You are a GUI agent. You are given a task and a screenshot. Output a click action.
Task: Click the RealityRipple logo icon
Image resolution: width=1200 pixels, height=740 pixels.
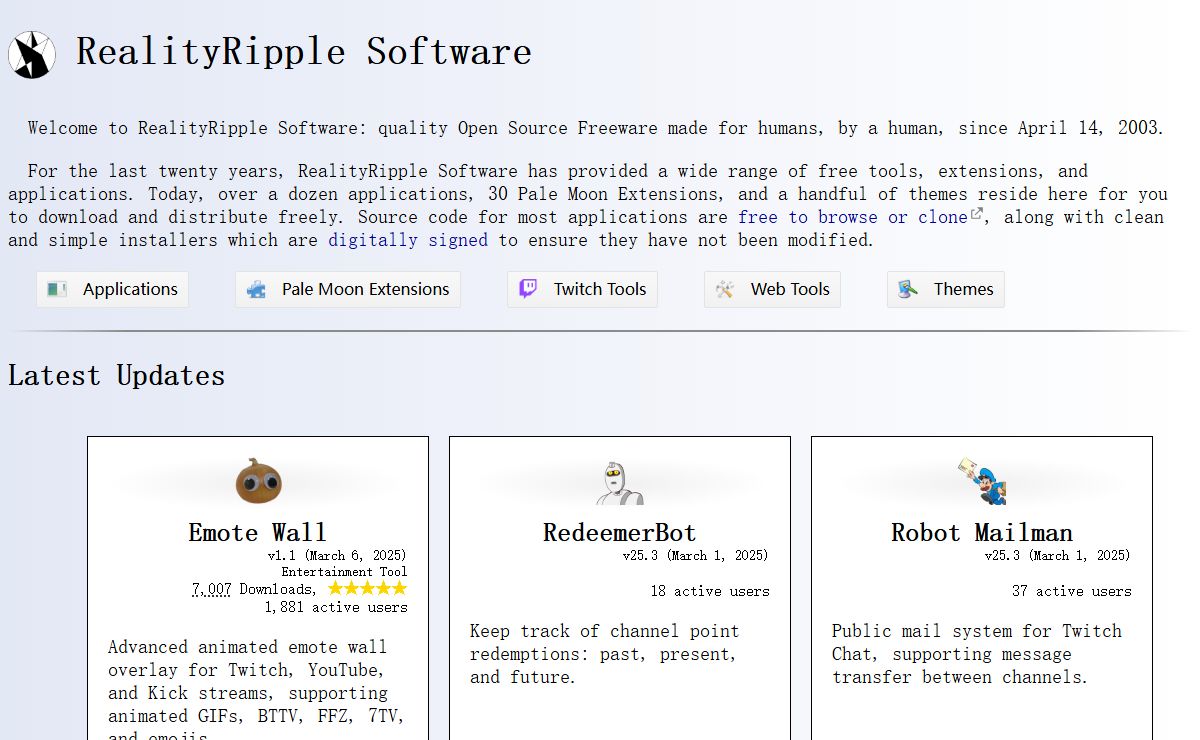31,54
